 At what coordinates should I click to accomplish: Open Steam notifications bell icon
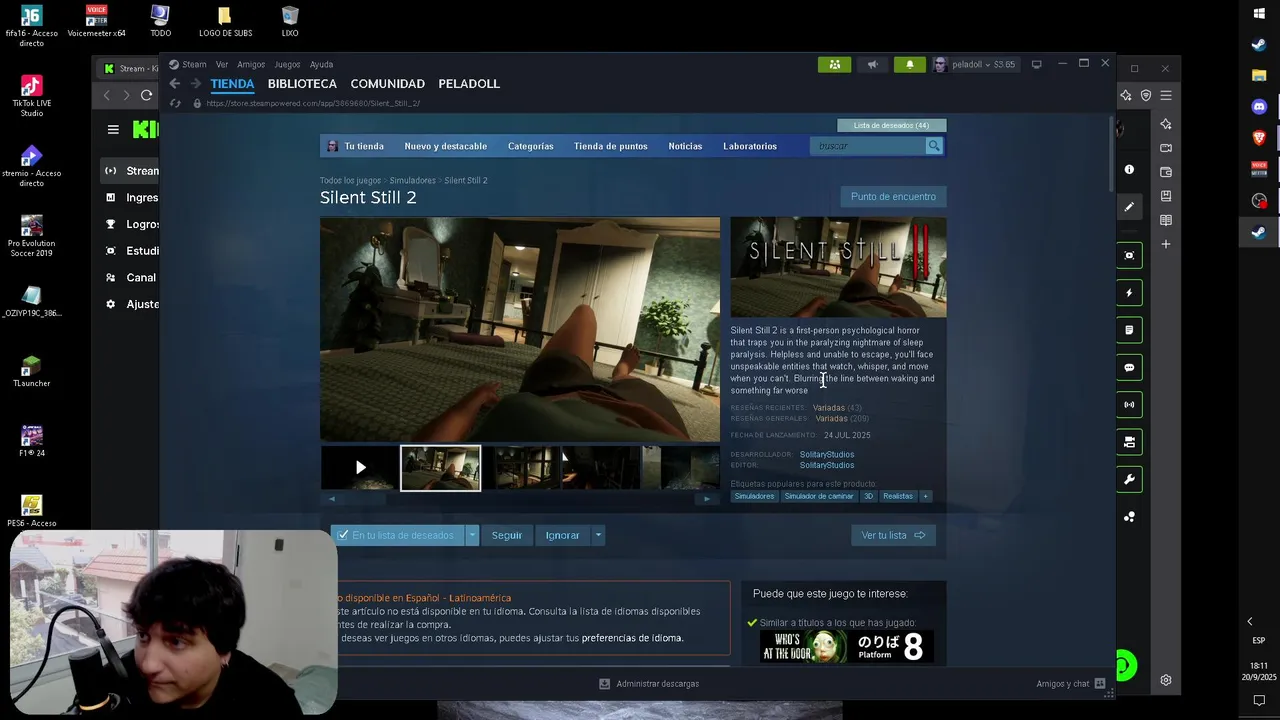click(910, 64)
